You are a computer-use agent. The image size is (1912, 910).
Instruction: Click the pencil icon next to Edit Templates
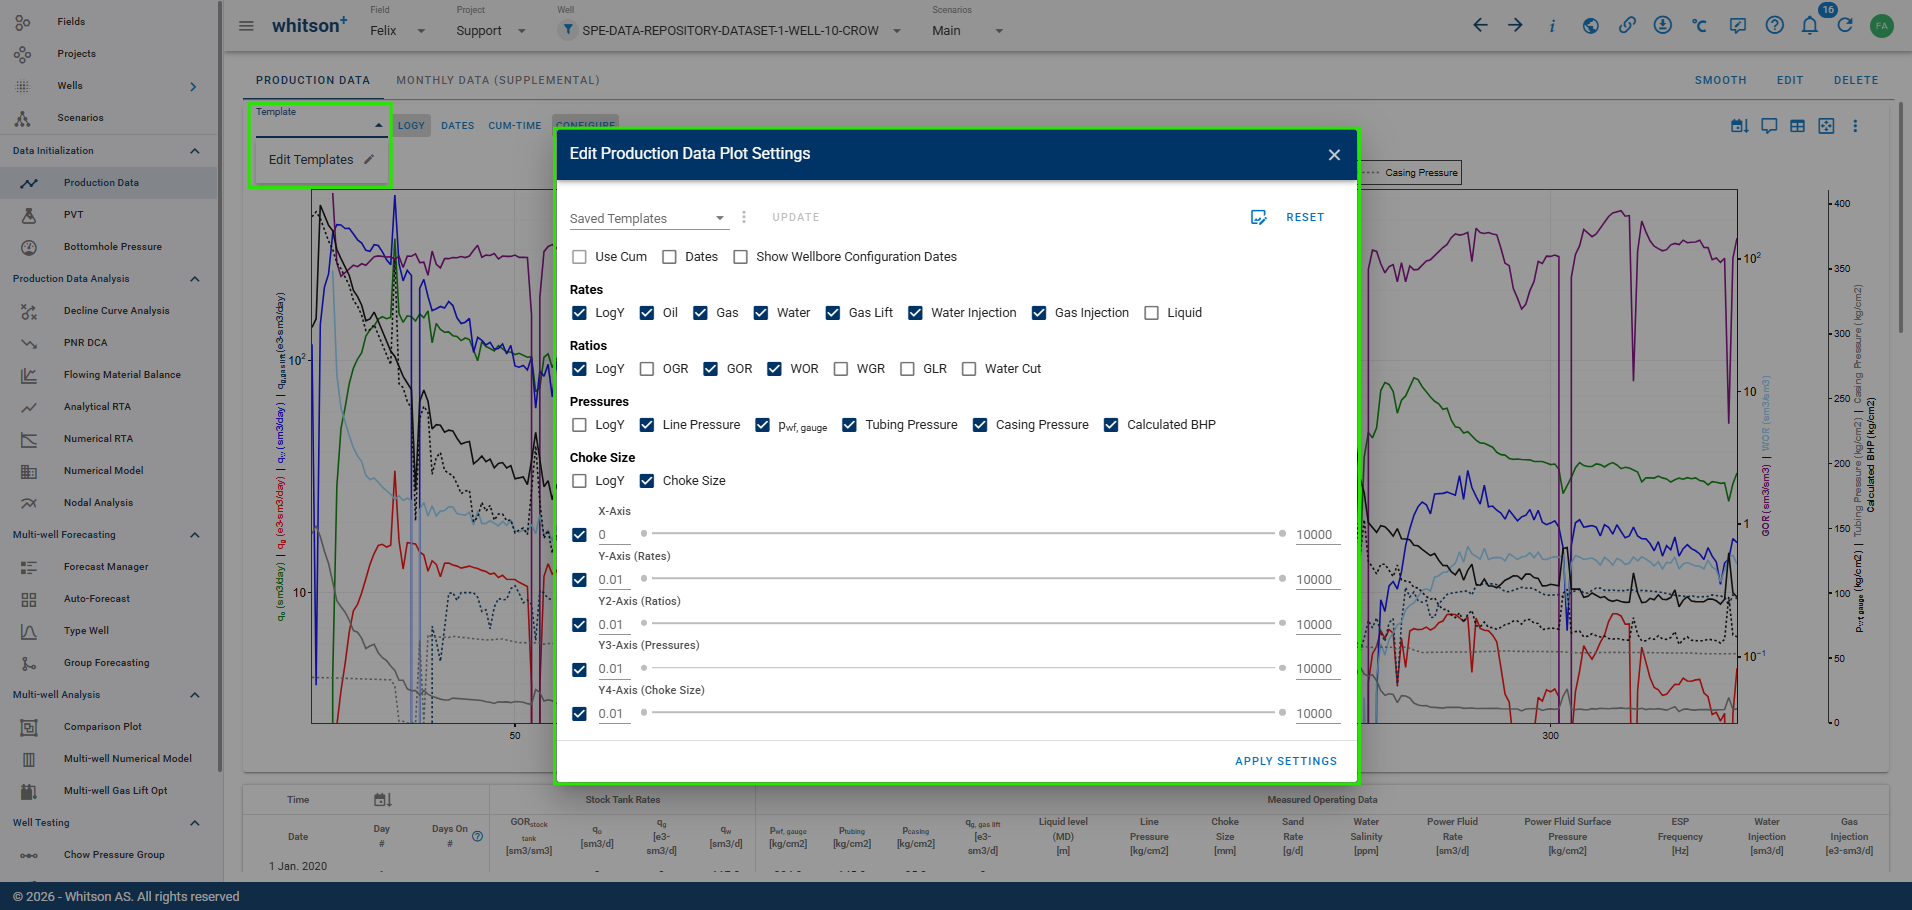[x=369, y=159]
